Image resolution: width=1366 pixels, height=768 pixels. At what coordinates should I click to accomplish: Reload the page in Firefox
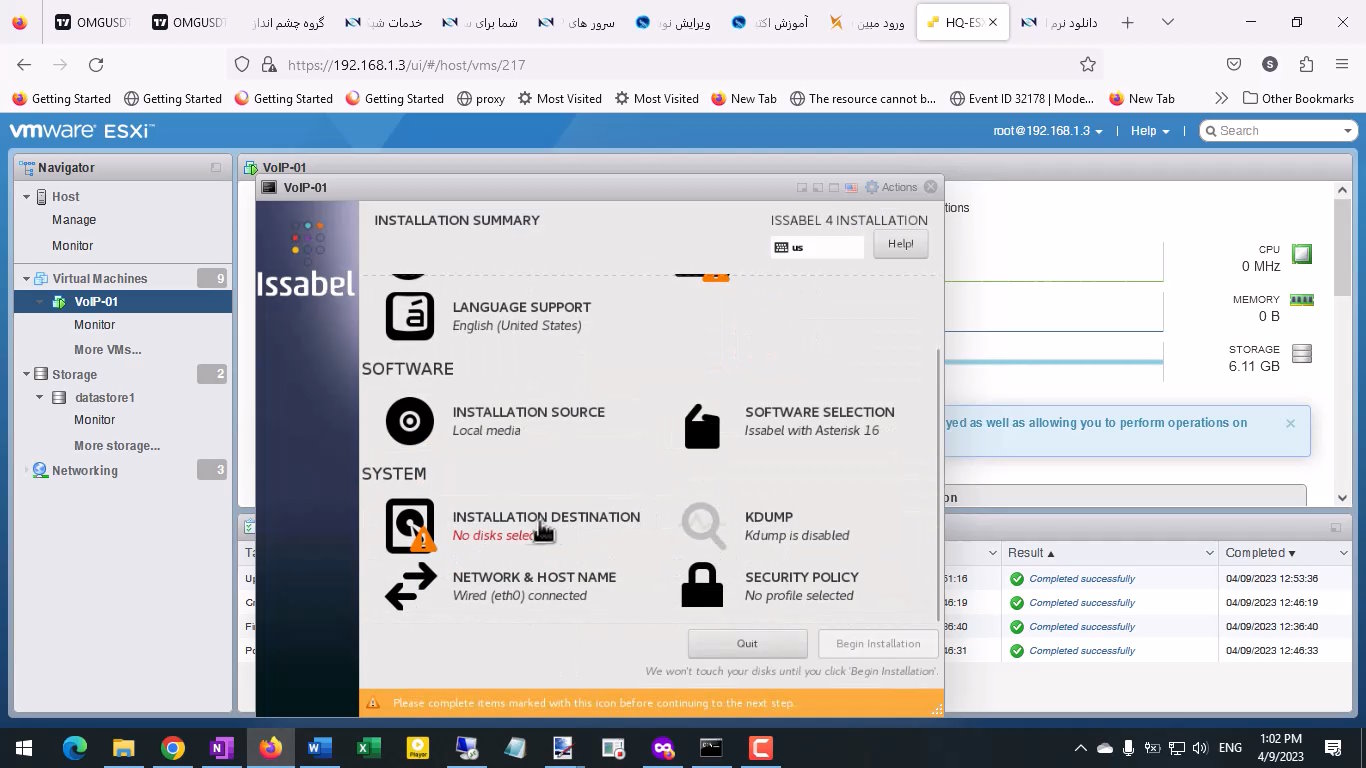pyautogui.click(x=96, y=64)
